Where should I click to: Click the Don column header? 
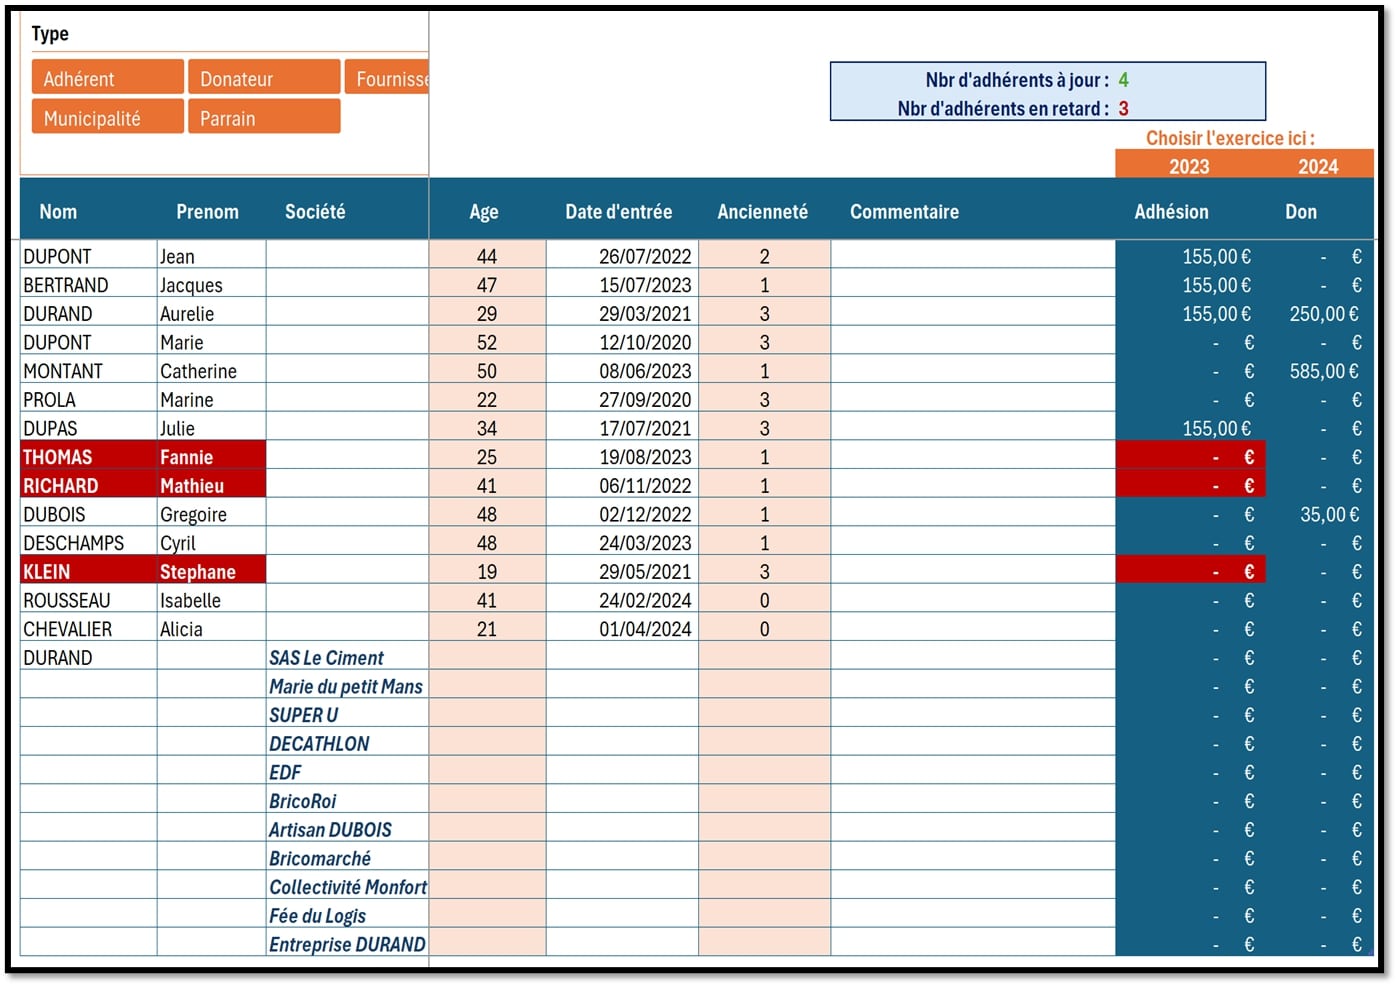coord(1301,211)
